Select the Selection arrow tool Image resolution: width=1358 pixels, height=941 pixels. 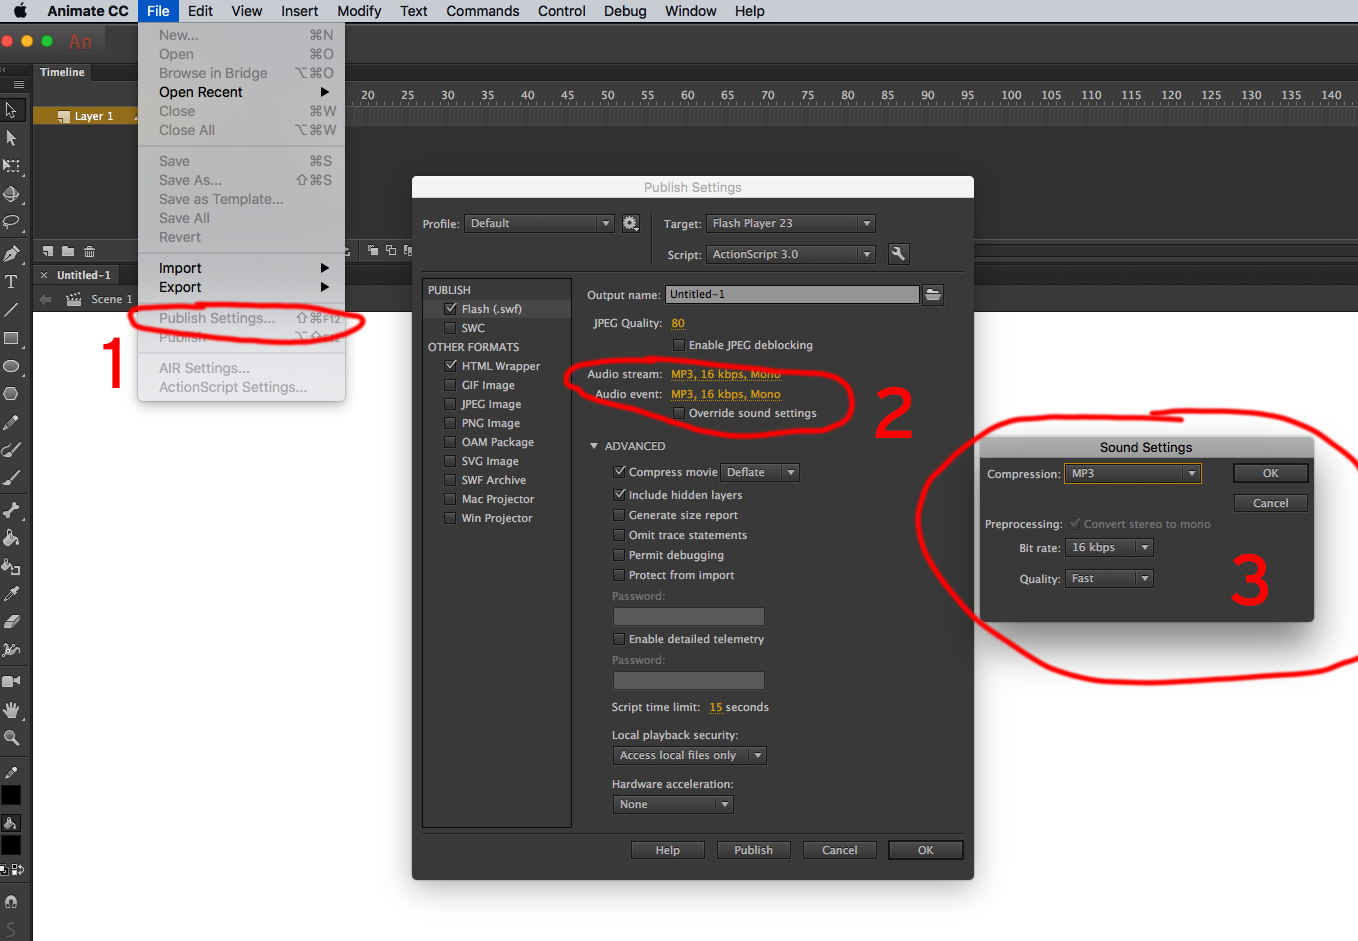(11, 110)
